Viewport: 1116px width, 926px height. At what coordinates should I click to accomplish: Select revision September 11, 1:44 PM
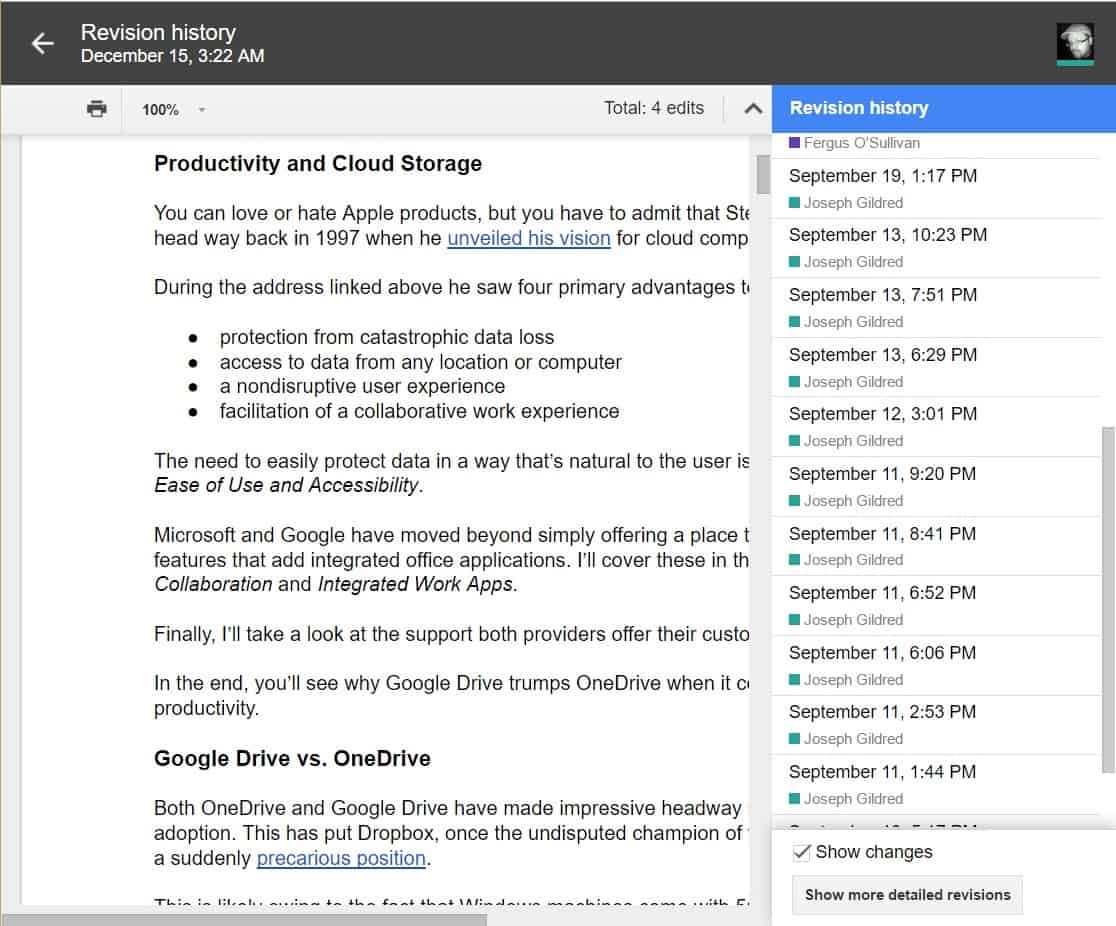[x=936, y=784]
